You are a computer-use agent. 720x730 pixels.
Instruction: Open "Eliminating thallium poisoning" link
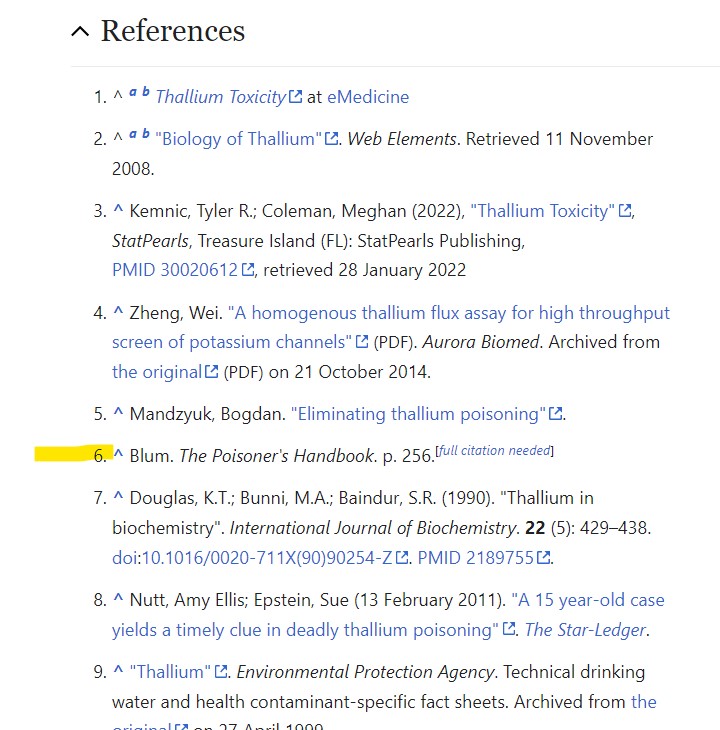pos(418,414)
